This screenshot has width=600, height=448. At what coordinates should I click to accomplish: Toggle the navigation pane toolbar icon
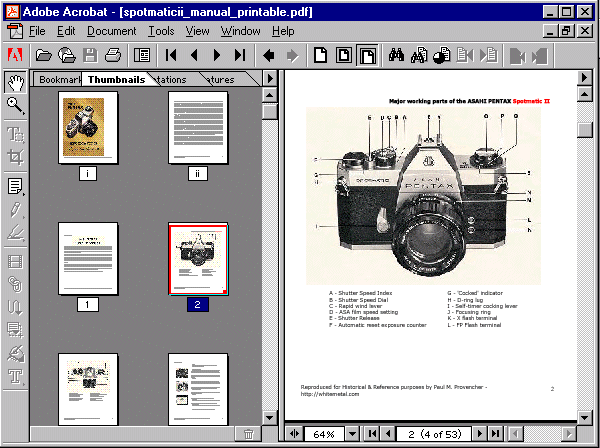pyautogui.click(x=142, y=56)
